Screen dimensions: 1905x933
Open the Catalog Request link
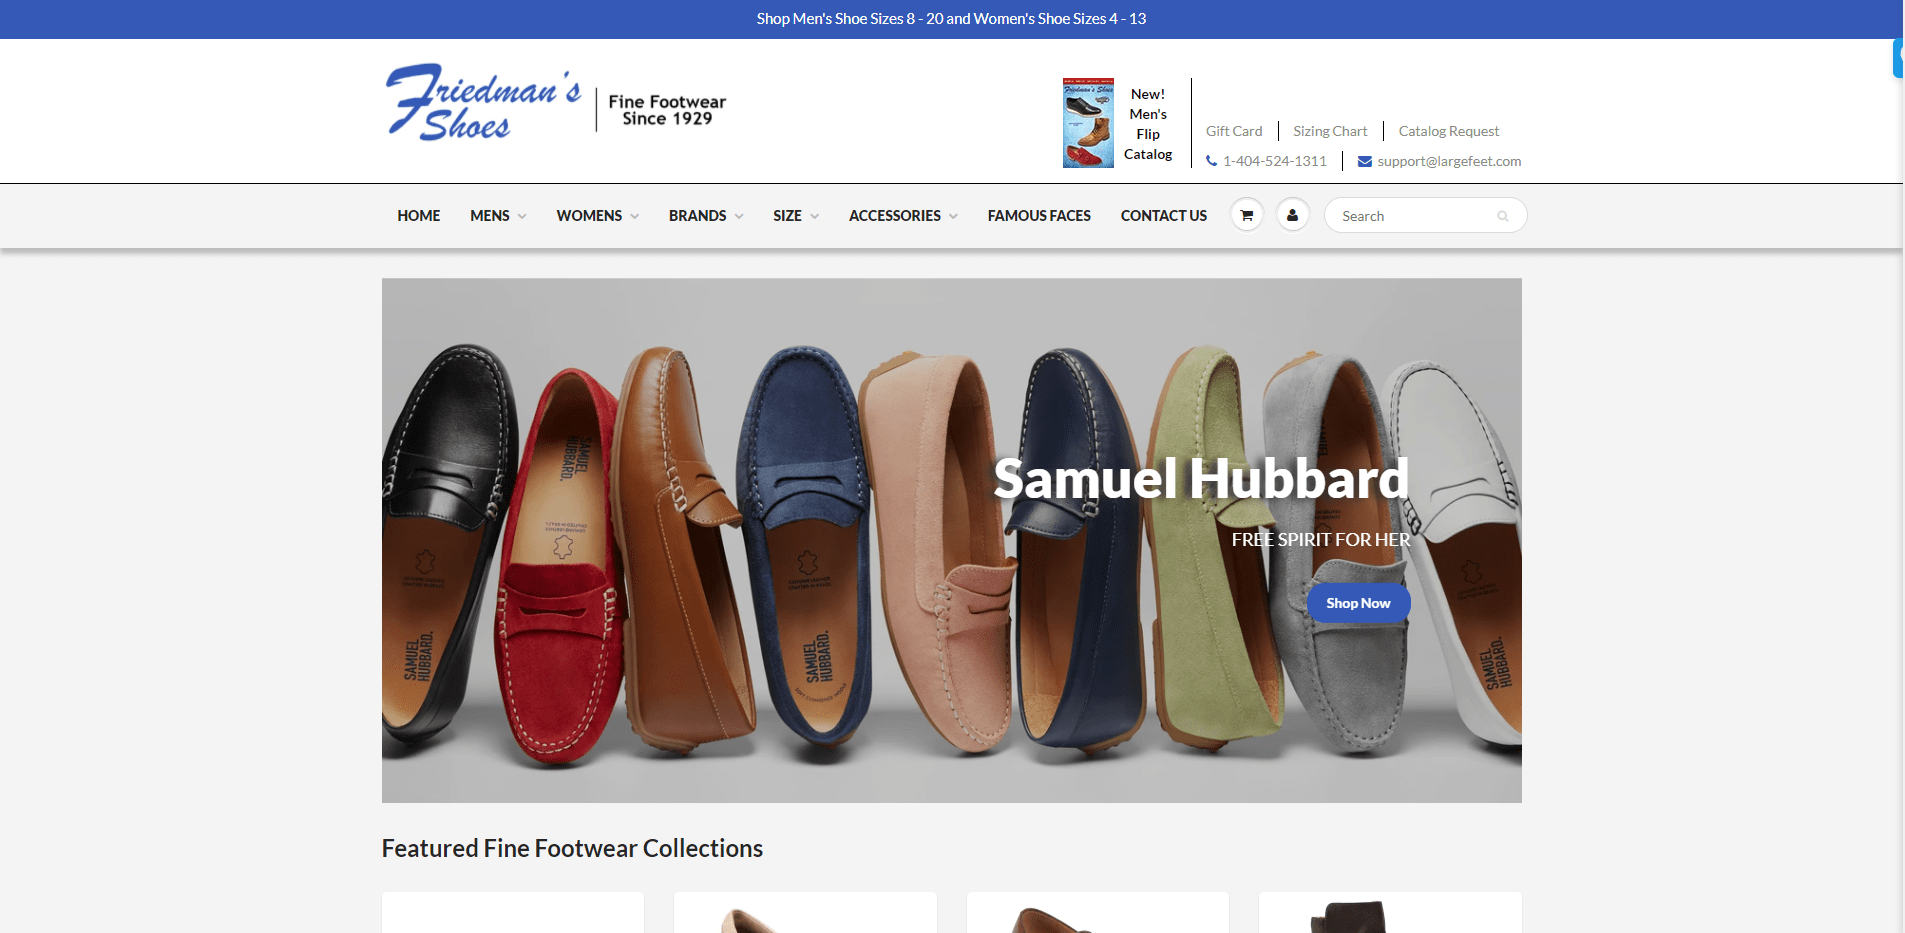[x=1449, y=131]
